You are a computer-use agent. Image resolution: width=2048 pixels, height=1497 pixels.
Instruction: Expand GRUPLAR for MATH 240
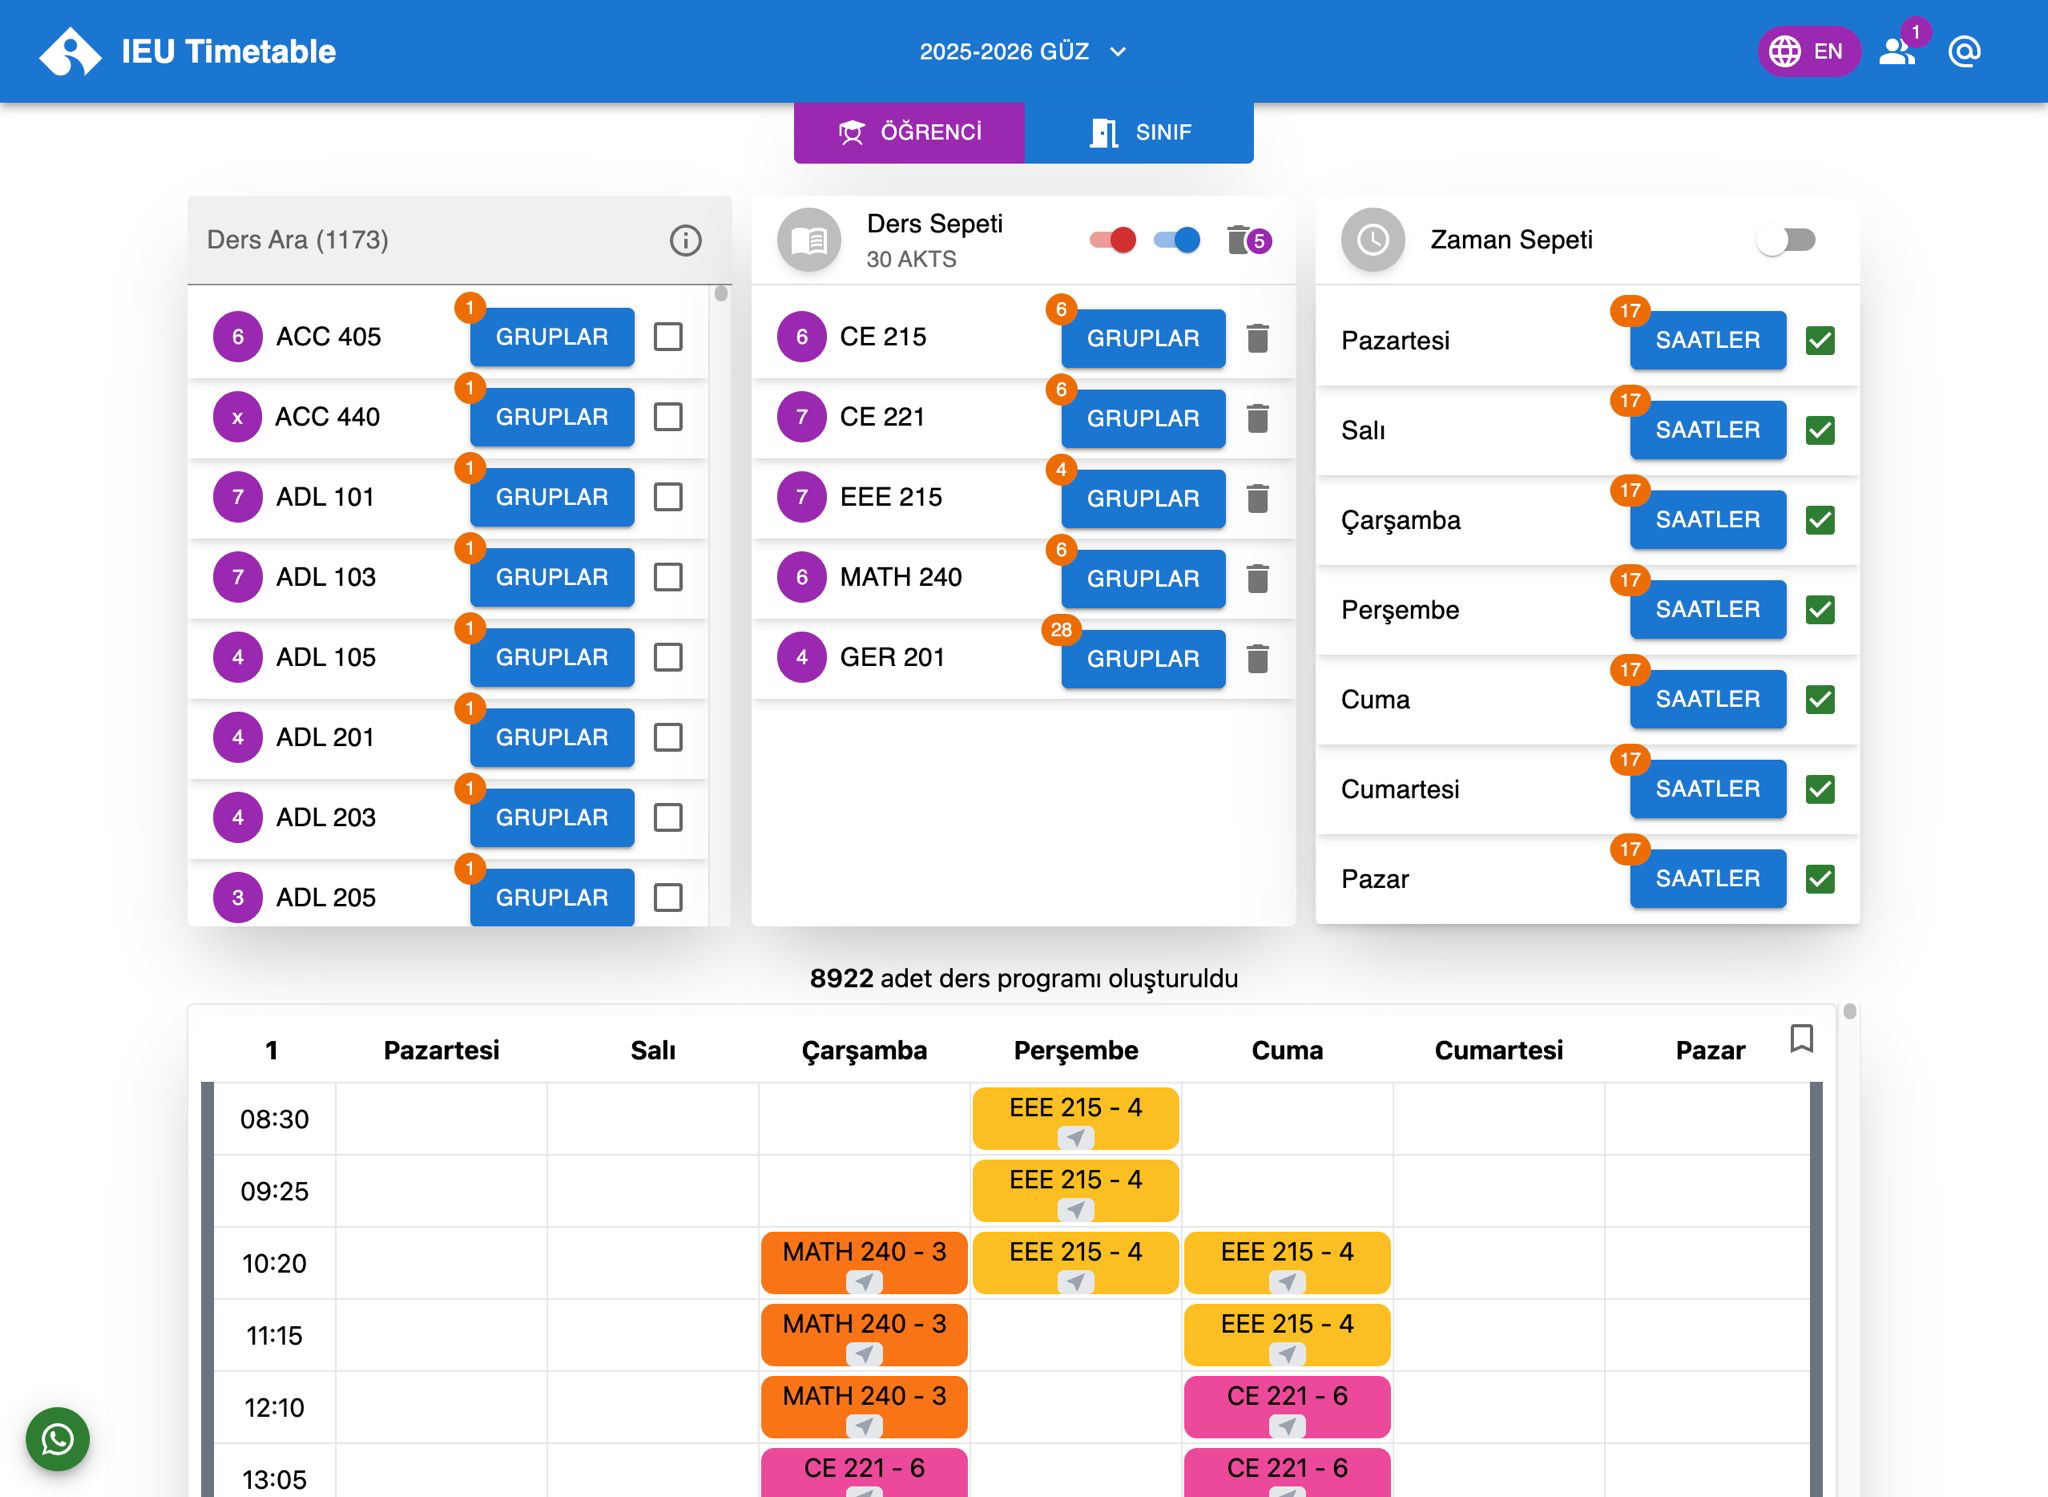[x=1142, y=578]
